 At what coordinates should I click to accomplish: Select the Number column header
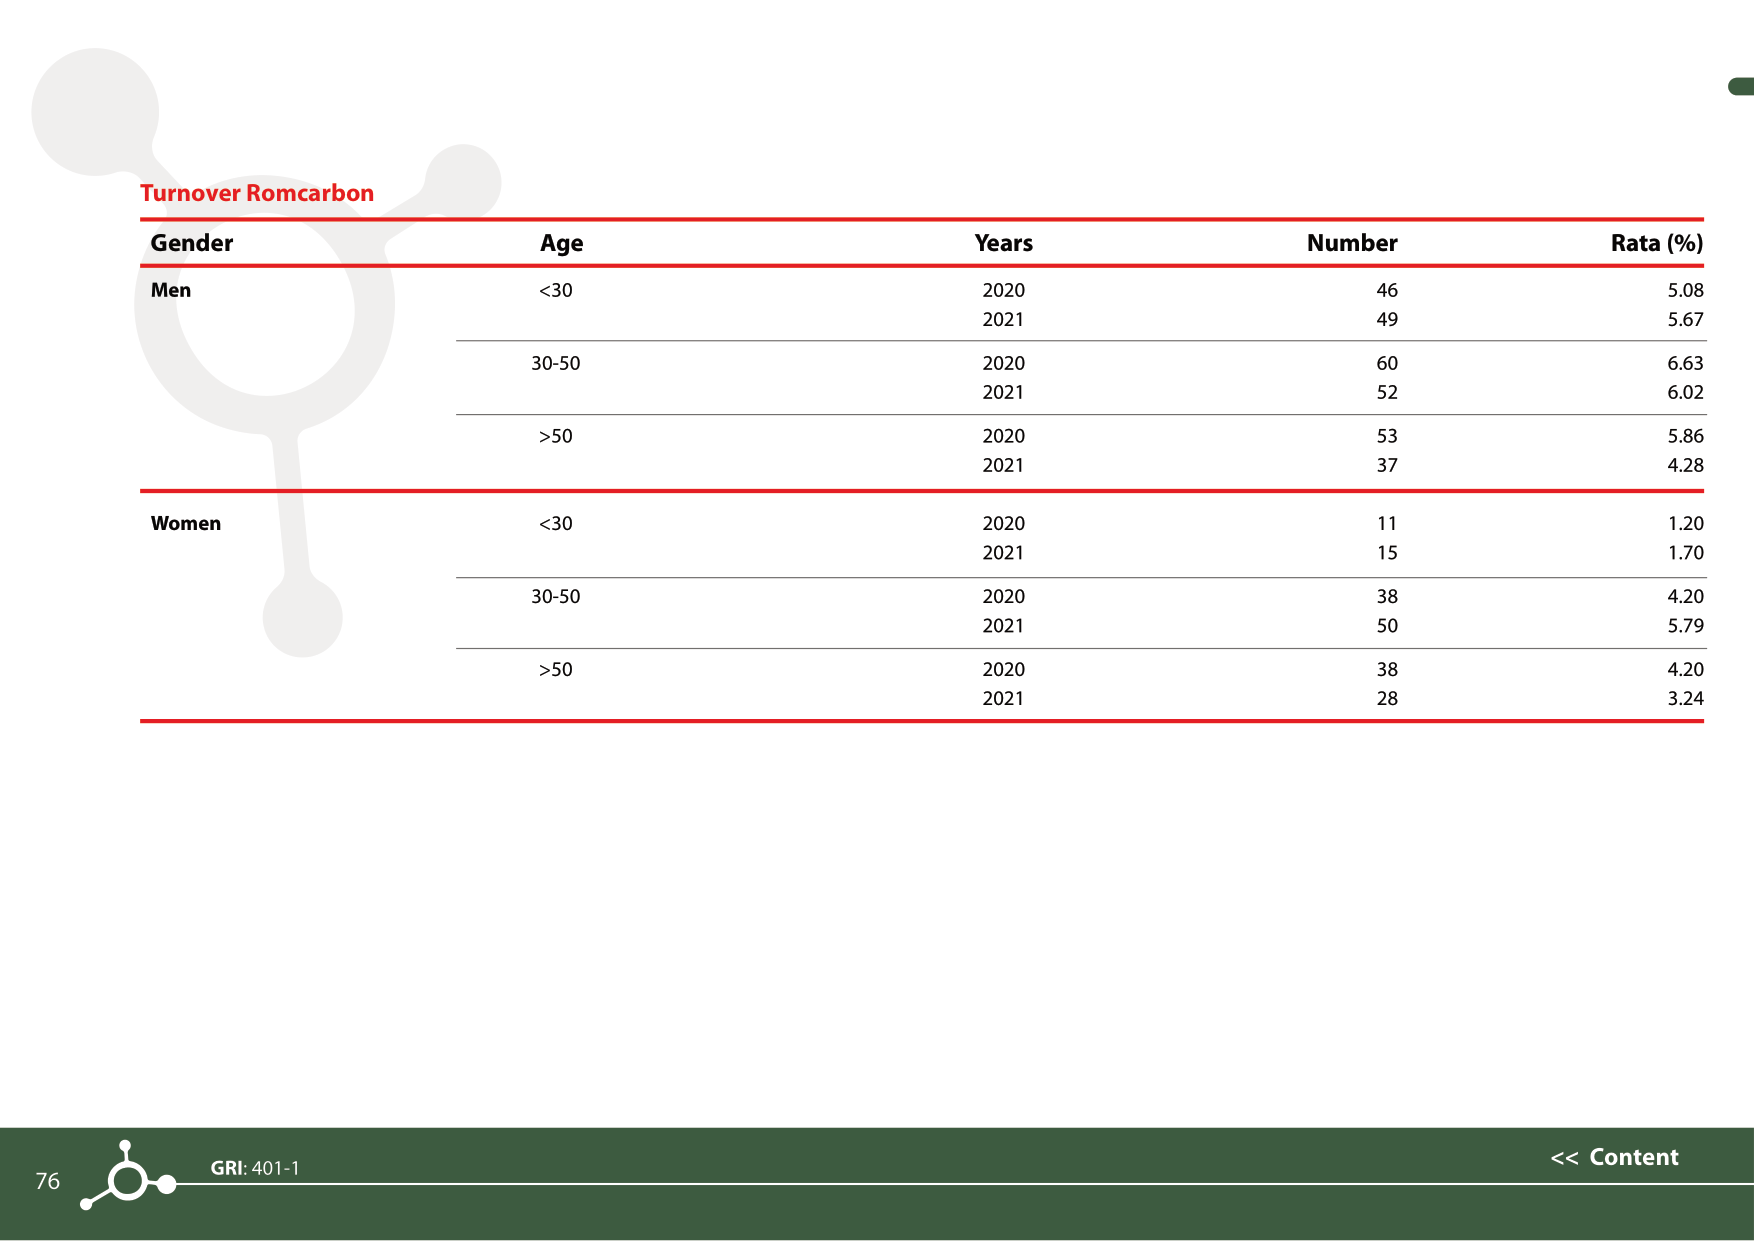[x=1351, y=243]
